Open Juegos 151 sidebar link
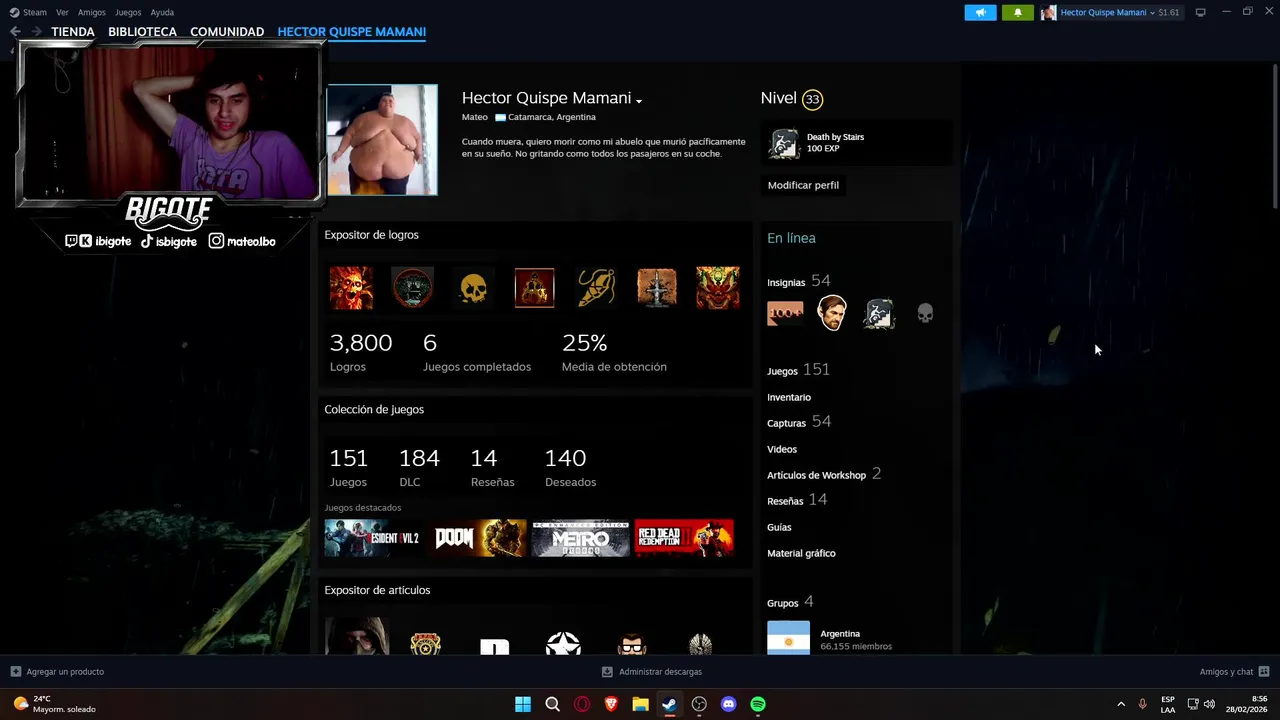This screenshot has height=720, width=1280. [798, 370]
